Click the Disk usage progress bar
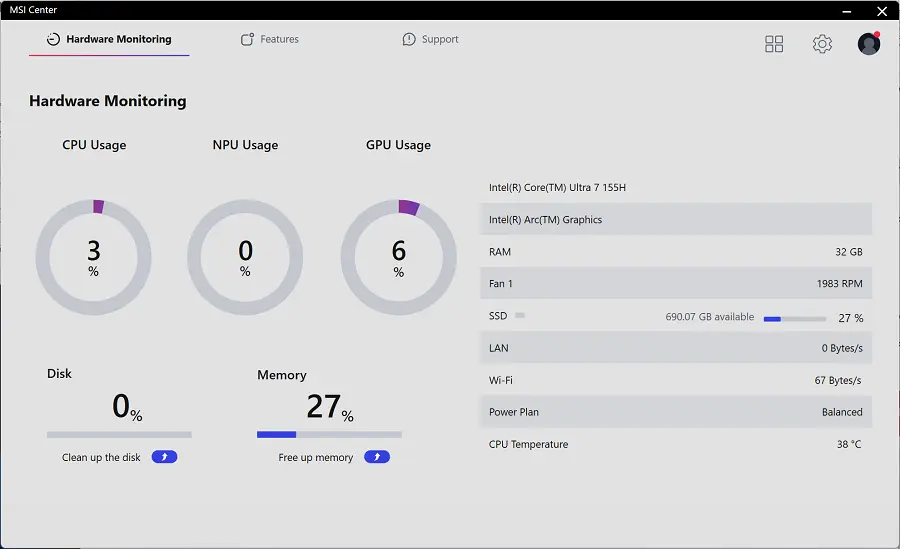Screen dimensions: 900x549 tap(119, 435)
